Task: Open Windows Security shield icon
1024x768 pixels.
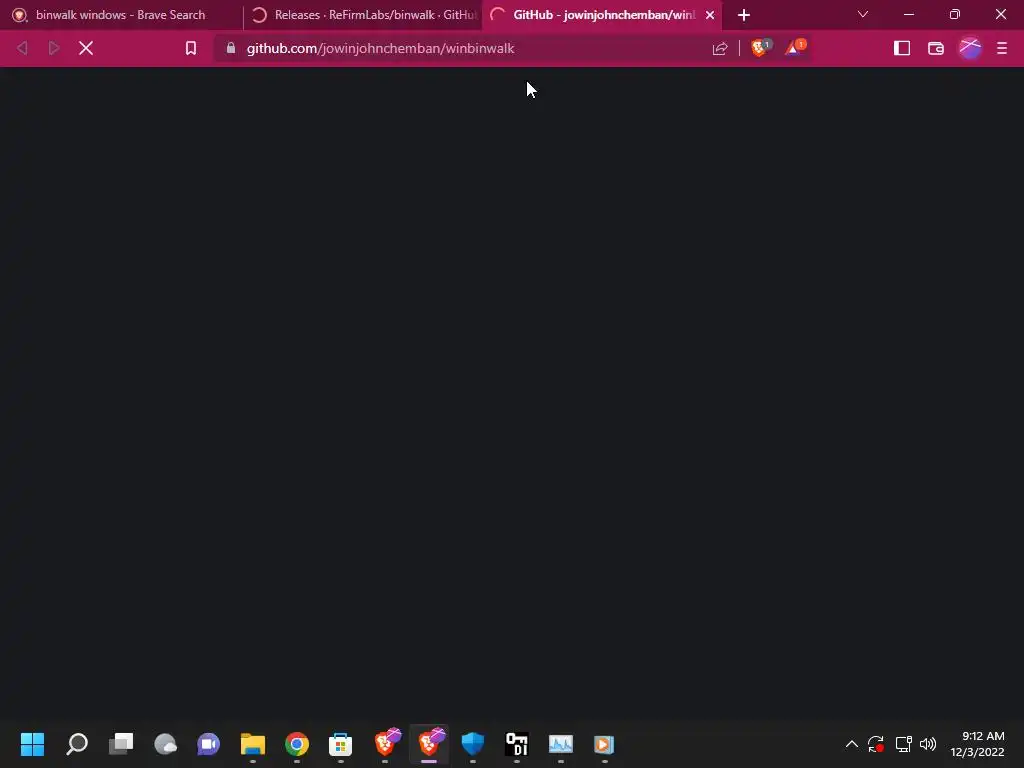Action: click(x=473, y=744)
